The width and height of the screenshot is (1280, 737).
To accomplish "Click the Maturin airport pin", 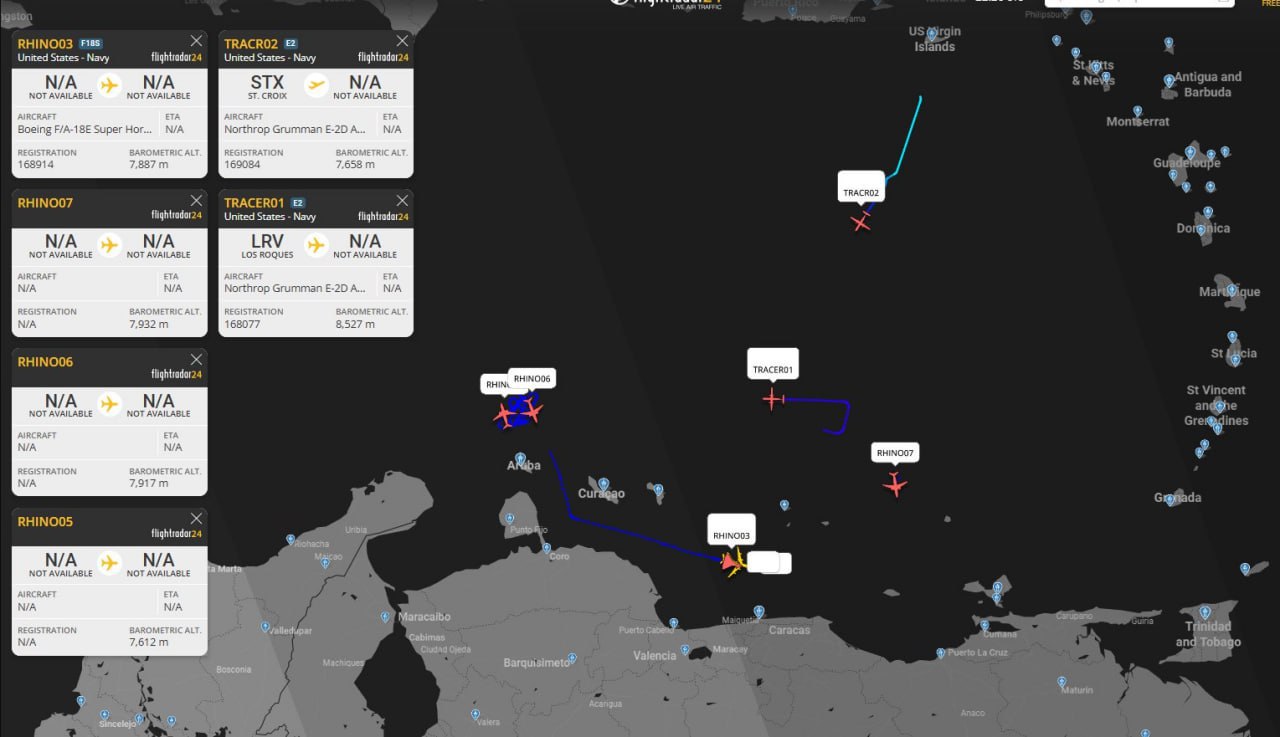I will pyautogui.click(x=1062, y=682).
